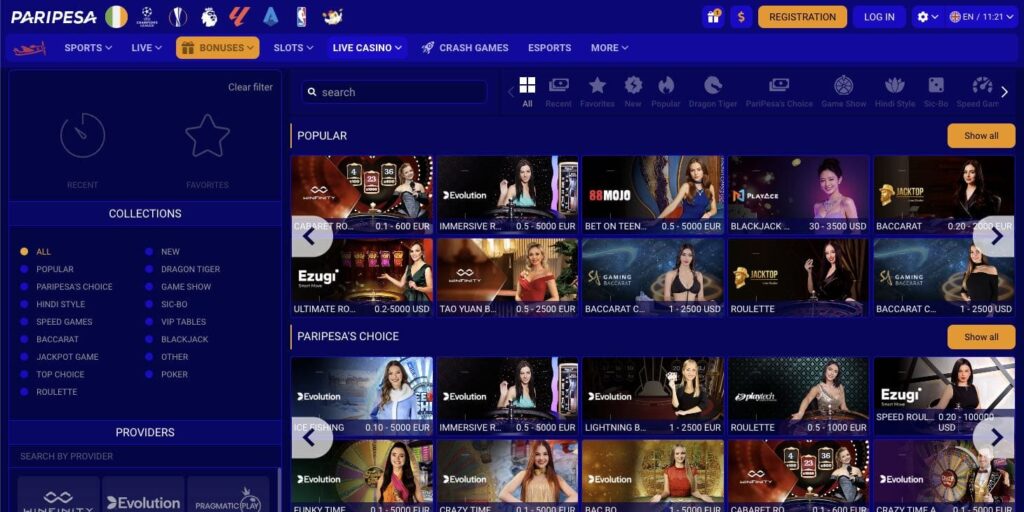Select the Dragon Tiger category icon

coord(712,92)
